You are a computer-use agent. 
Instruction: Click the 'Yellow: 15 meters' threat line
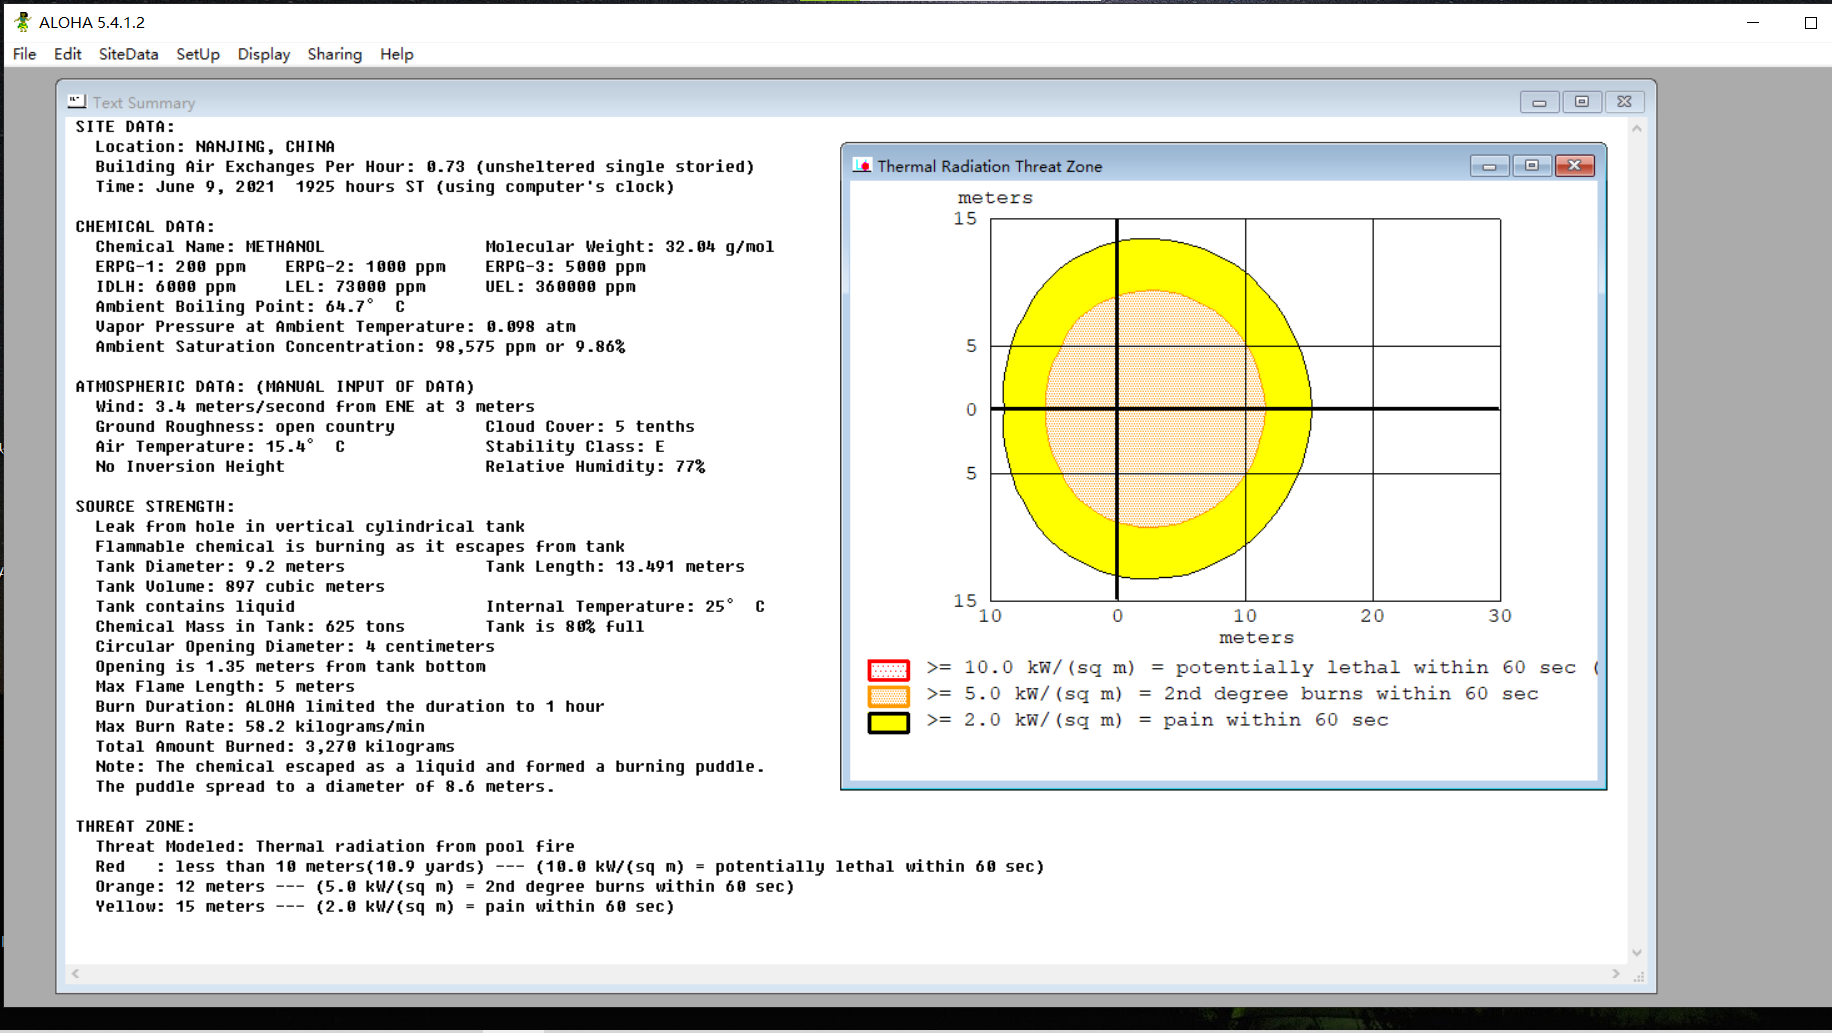pos(385,907)
